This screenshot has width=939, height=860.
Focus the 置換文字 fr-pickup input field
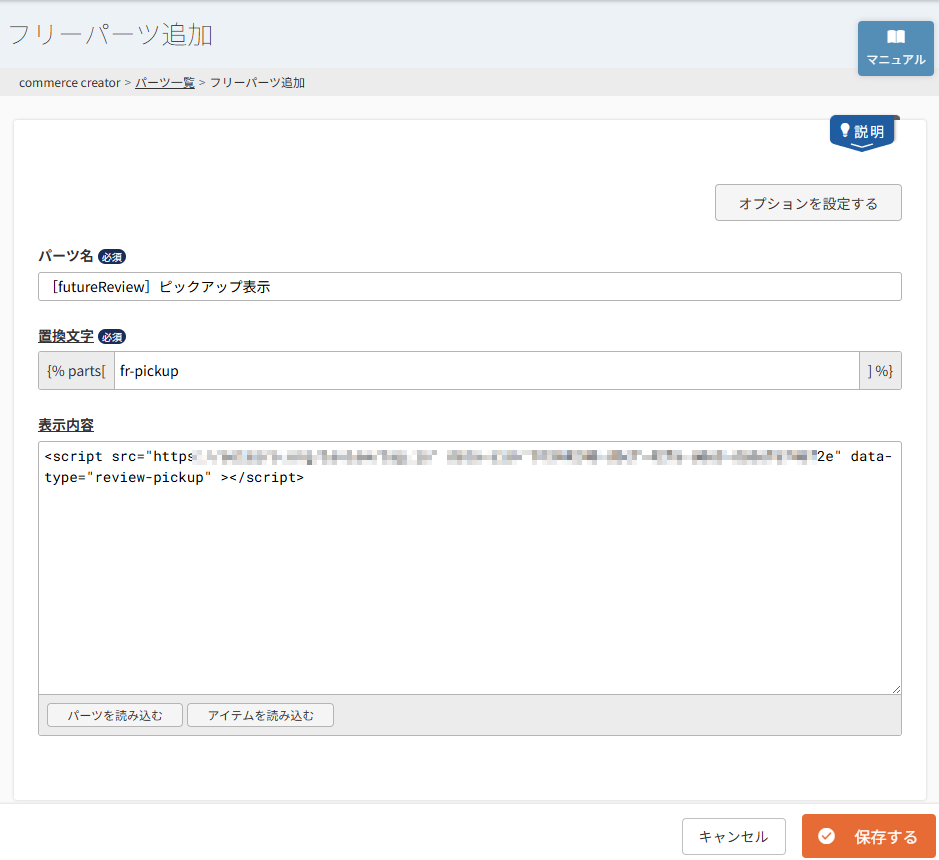point(486,371)
